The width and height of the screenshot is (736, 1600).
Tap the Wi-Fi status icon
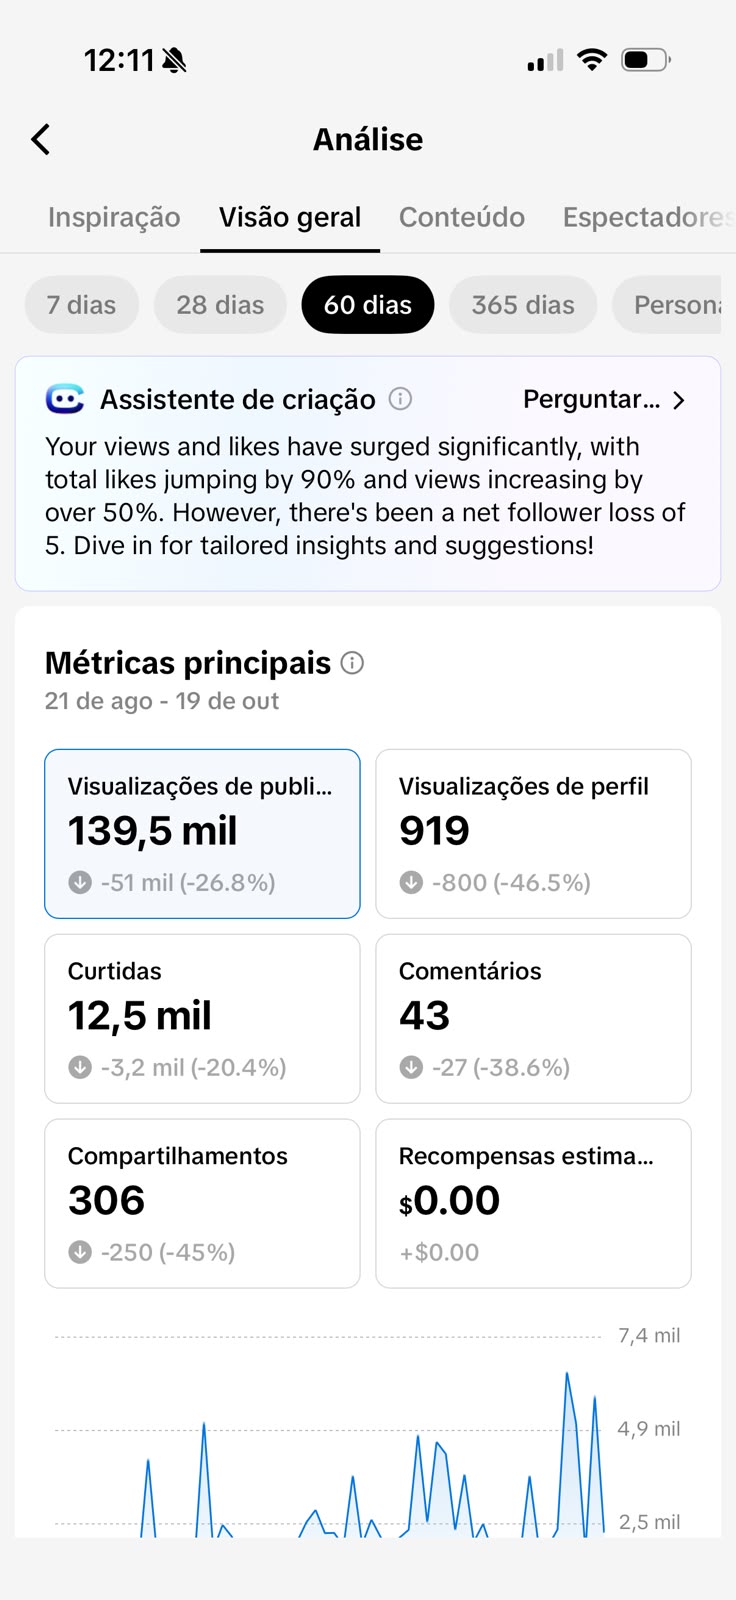tap(592, 60)
